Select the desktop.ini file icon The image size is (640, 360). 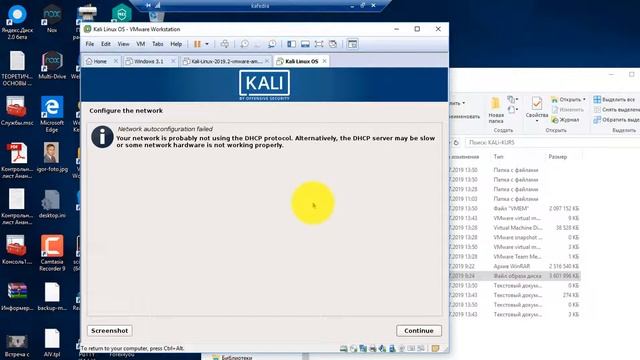tap(52, 204)
